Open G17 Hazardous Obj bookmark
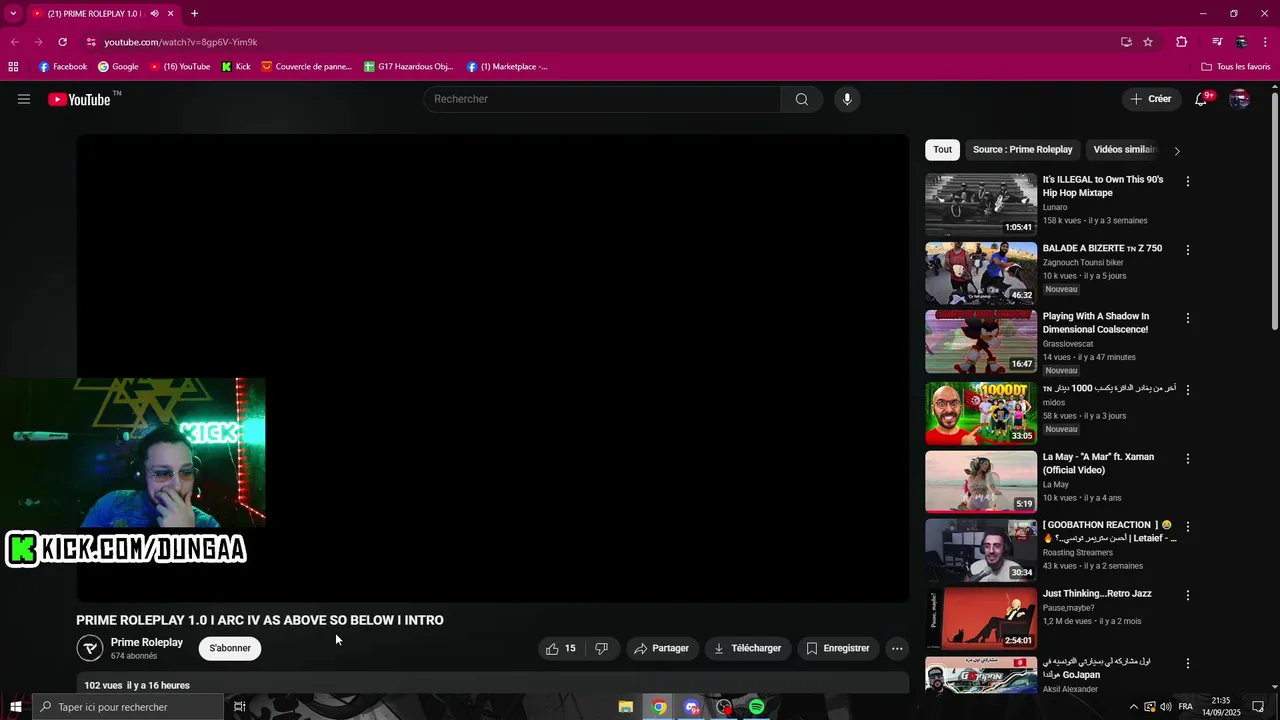This screenshot has width=1280, height=720. tap(409, 67)
